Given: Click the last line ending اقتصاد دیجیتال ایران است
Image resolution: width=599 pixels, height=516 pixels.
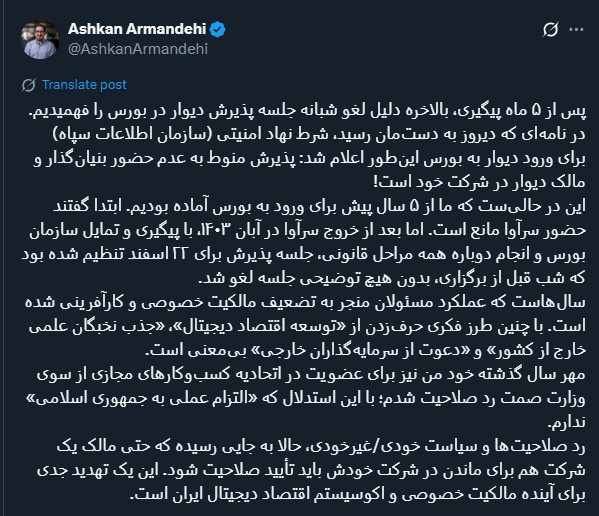Looking at the screenshot, I should coord(358,495).
